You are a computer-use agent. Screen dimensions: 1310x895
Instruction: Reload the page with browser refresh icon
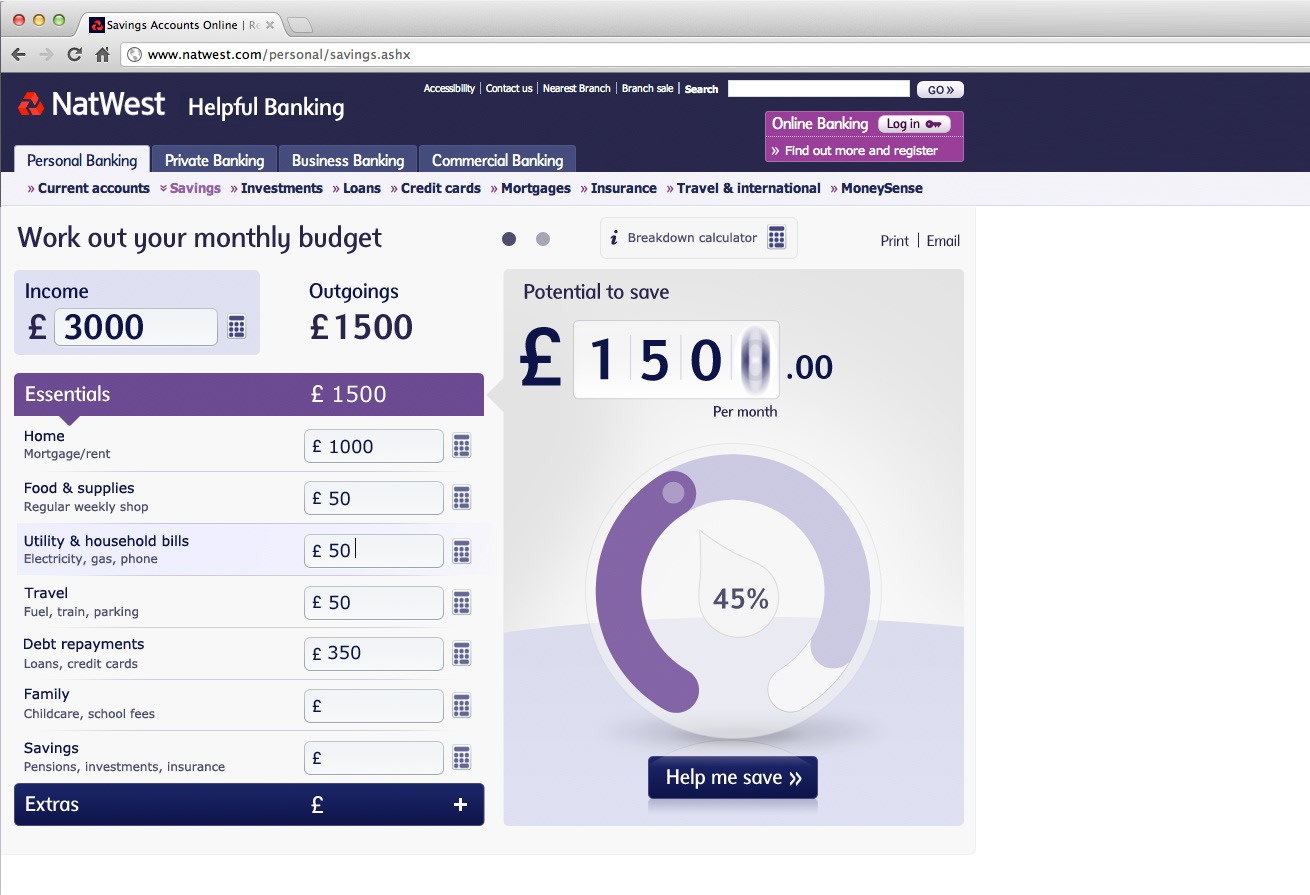pos(74,55)
